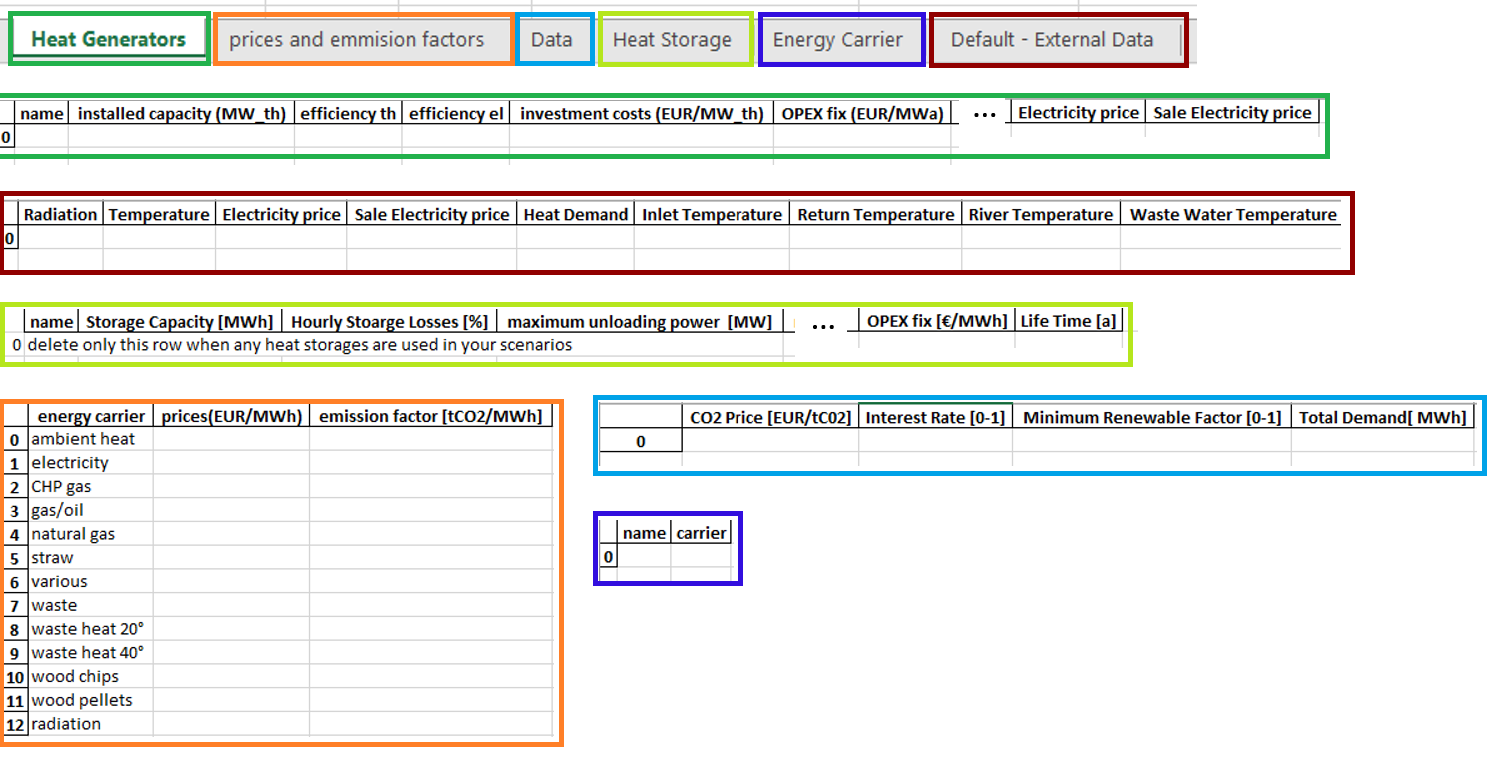Open Default - External Data tab
1508x763 pixels.
click(1052, 40)
